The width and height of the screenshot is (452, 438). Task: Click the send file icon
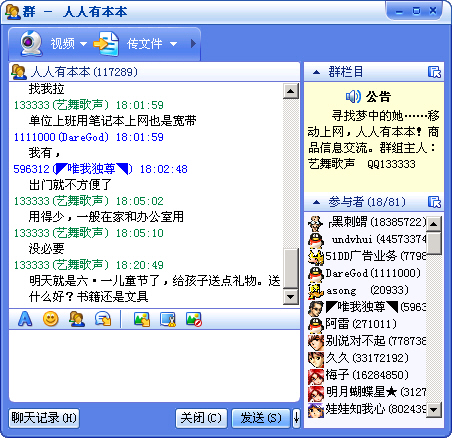click(x=107, y=44)
